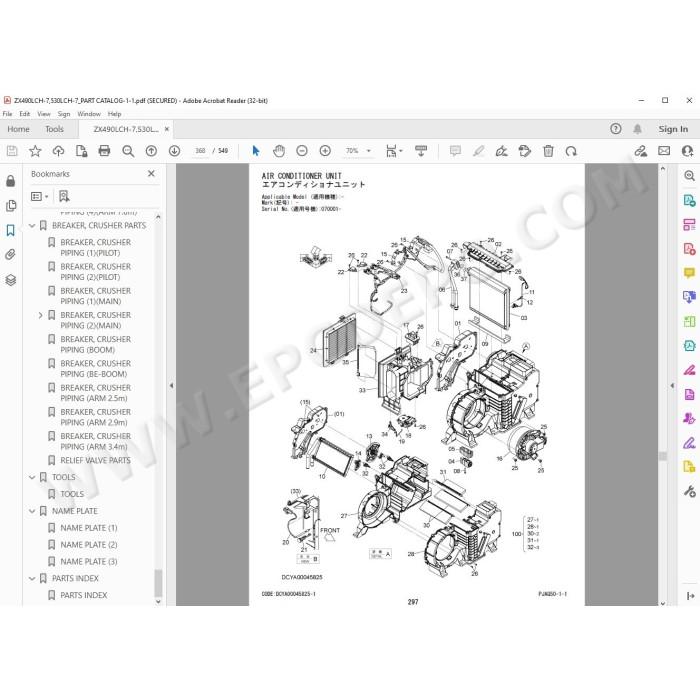
Task: Click bookmarks panel scrollbar thumb
Action: pos(158,583)
